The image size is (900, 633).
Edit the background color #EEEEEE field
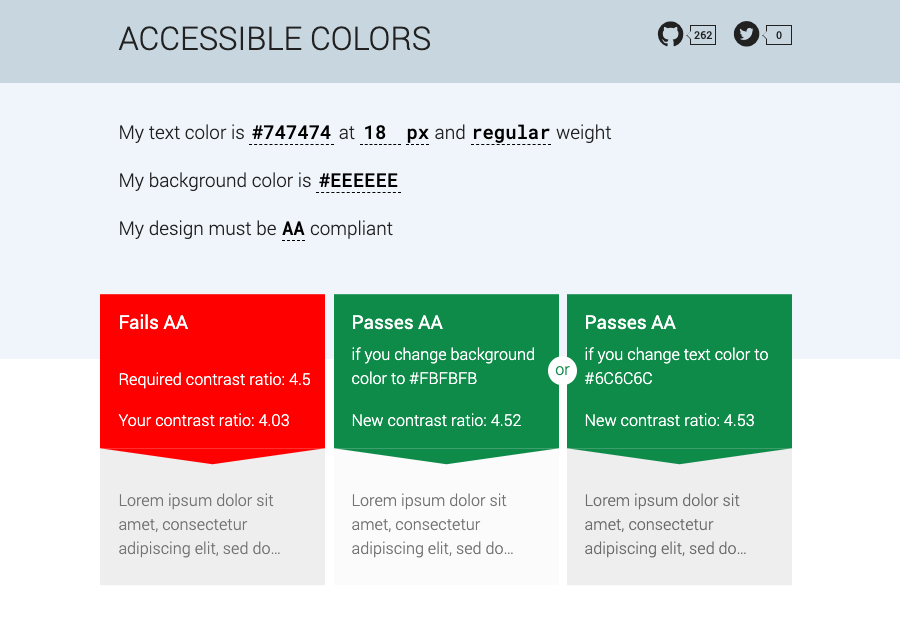(358, 181)
